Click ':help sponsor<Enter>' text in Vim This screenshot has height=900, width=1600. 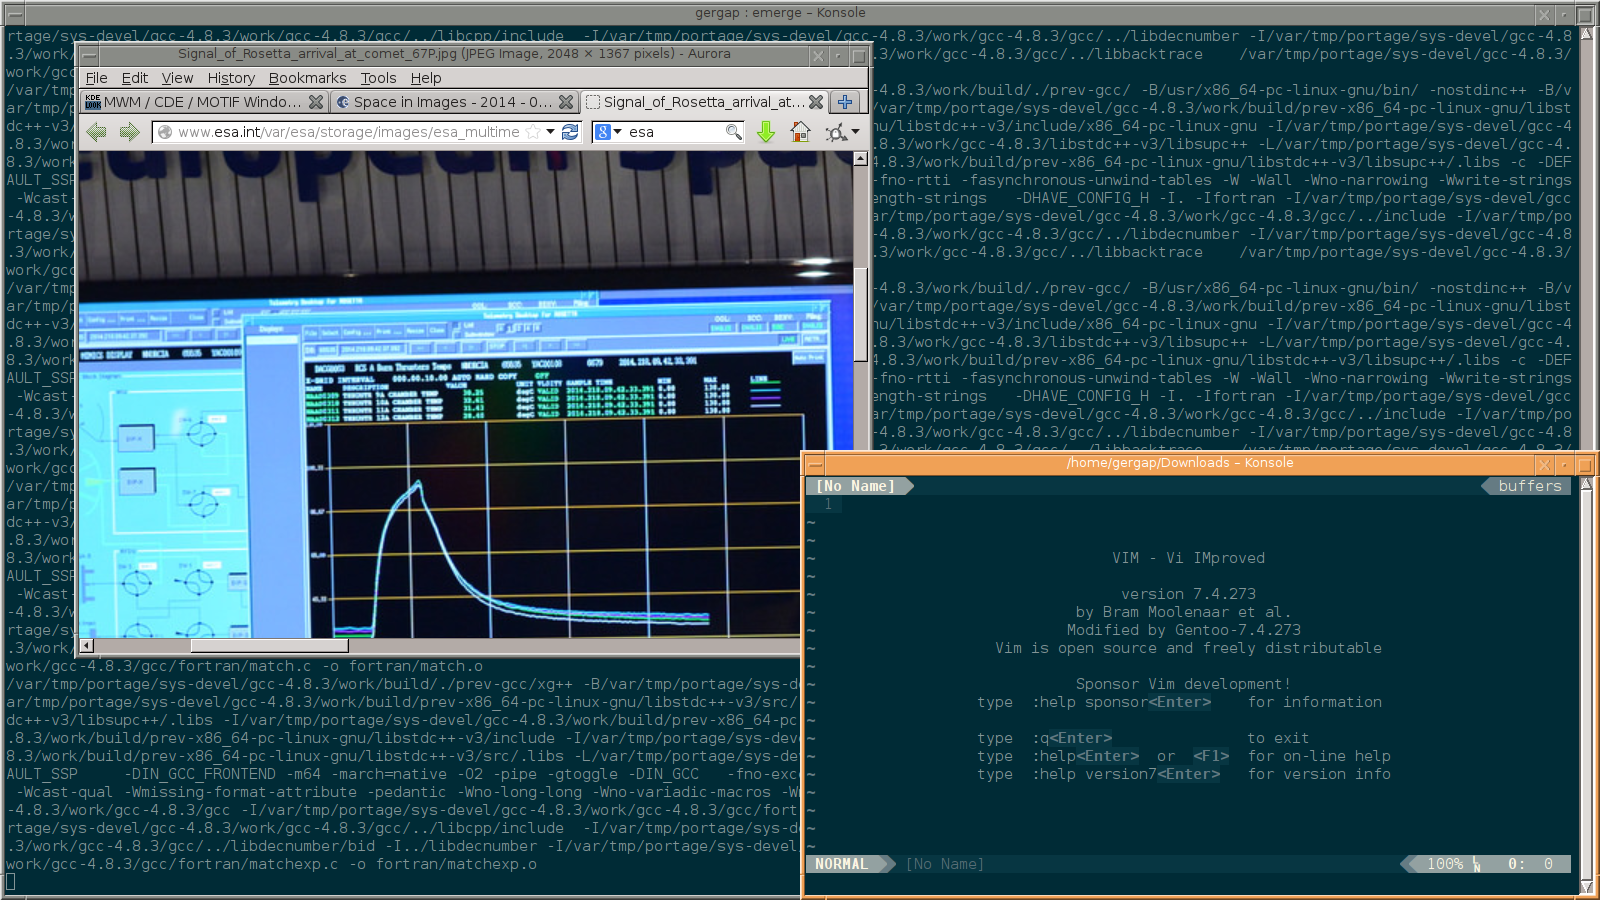[1121, 702]
